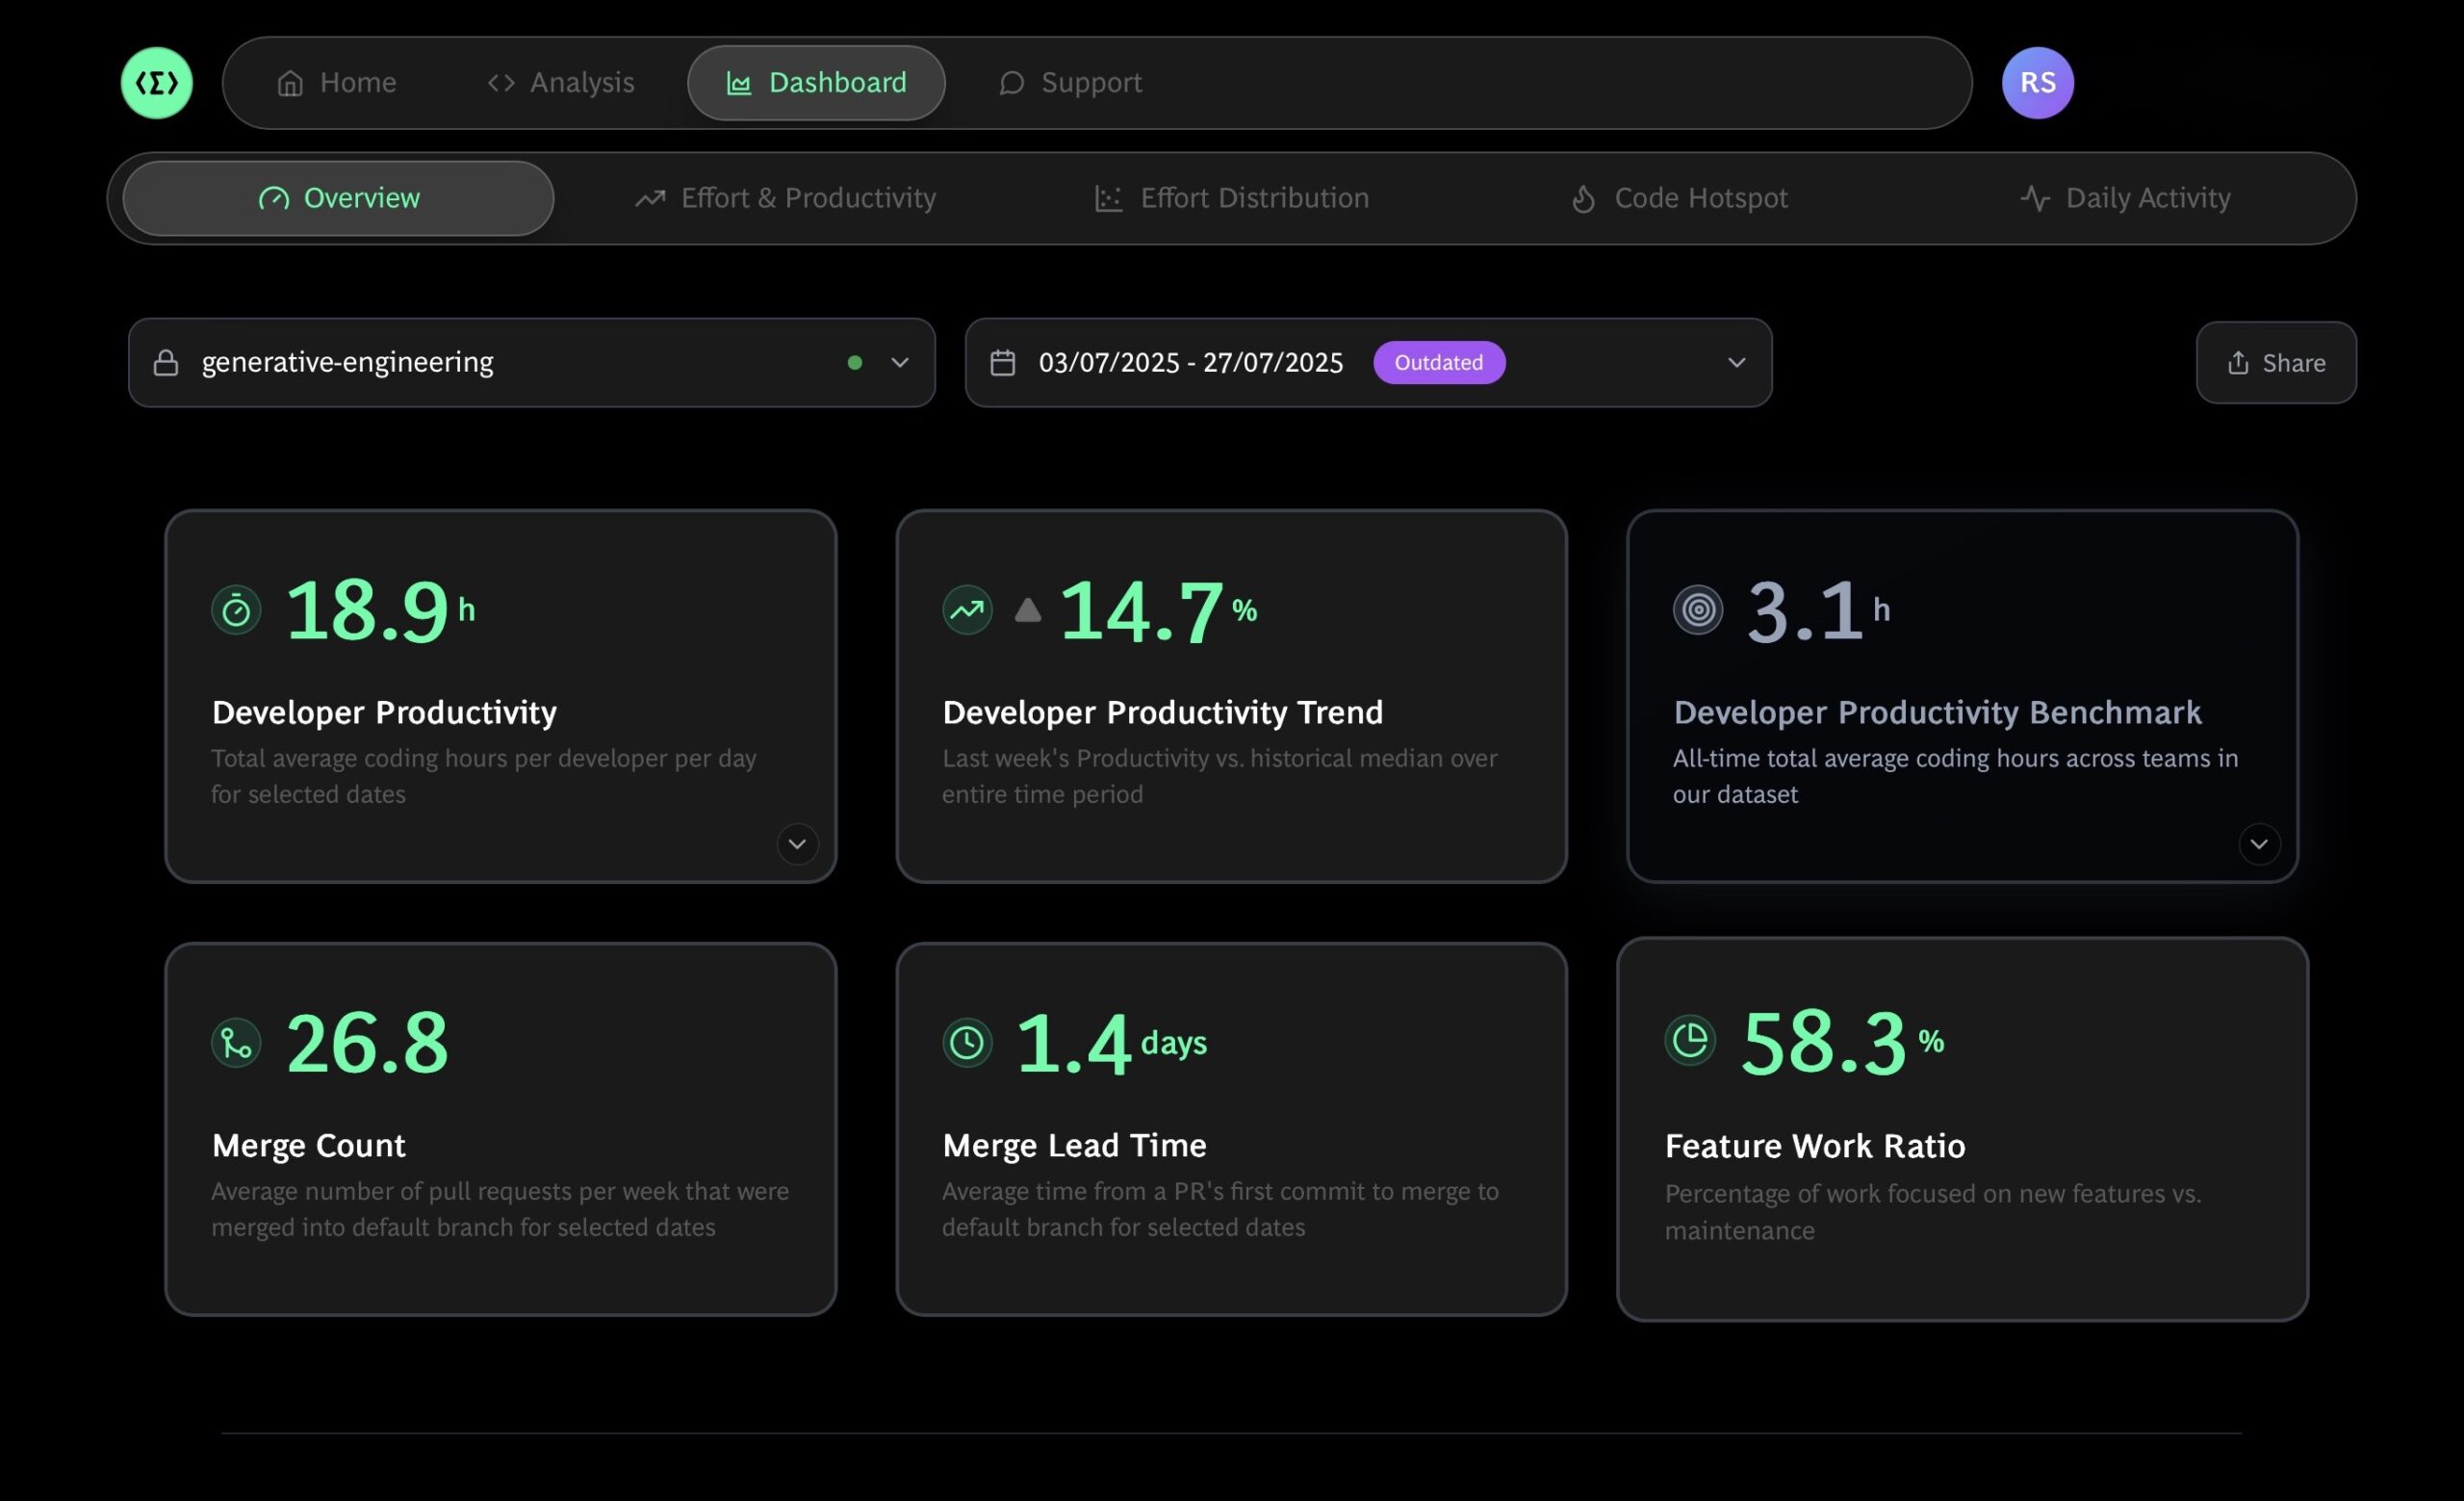Select the Dashboard tab

click(x=816, y=83)
